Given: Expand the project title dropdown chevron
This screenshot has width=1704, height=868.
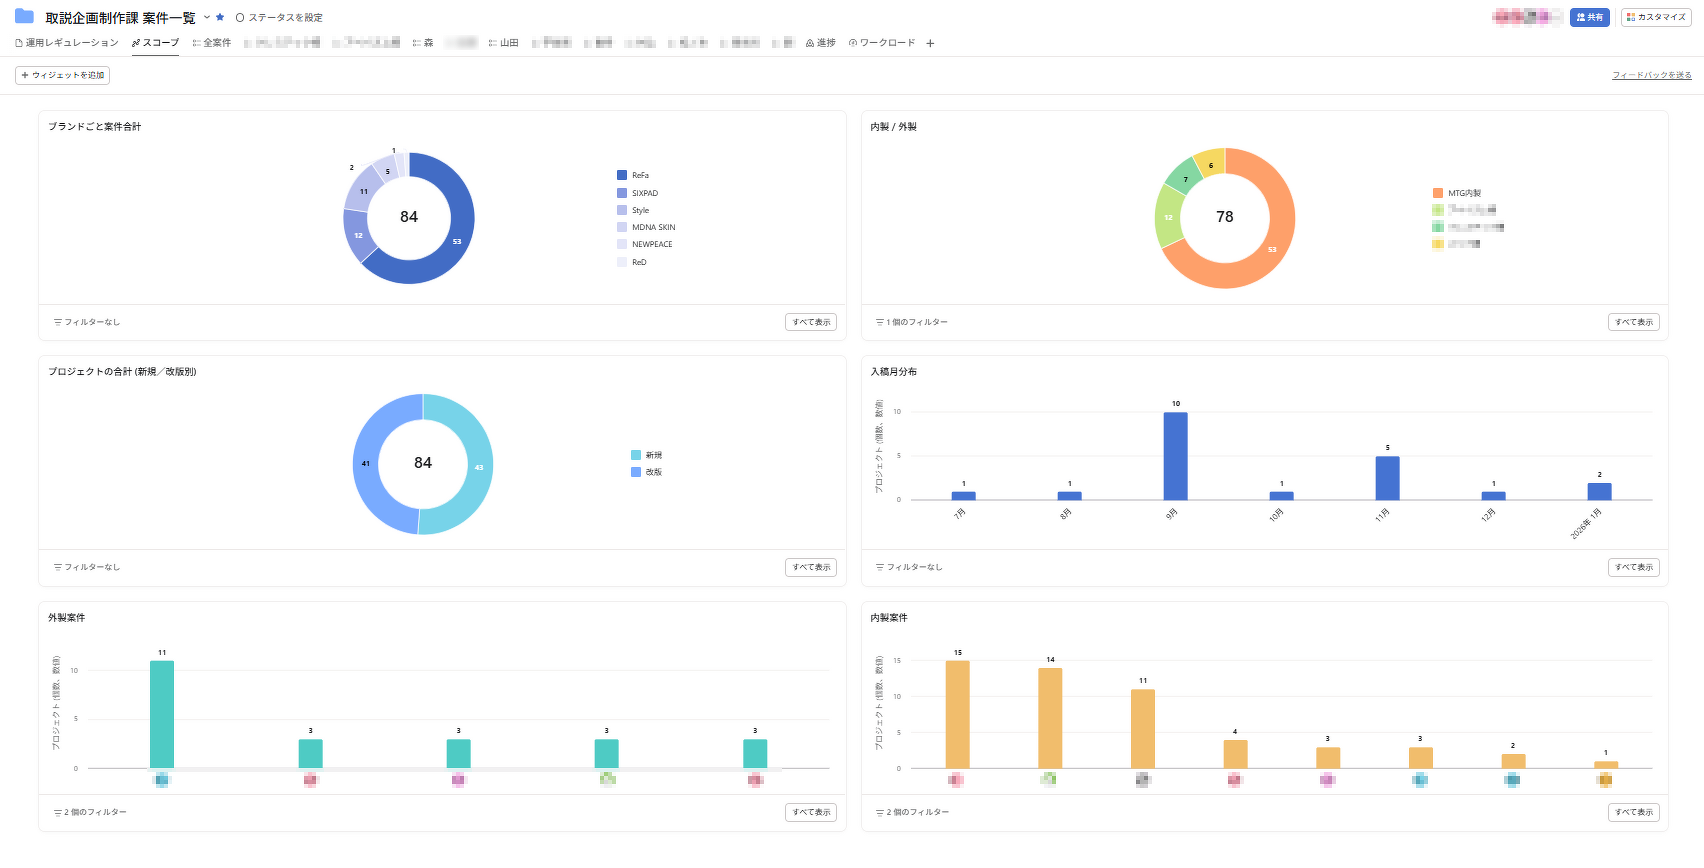Looking at the screenshot, I should [x=207, y=17].
